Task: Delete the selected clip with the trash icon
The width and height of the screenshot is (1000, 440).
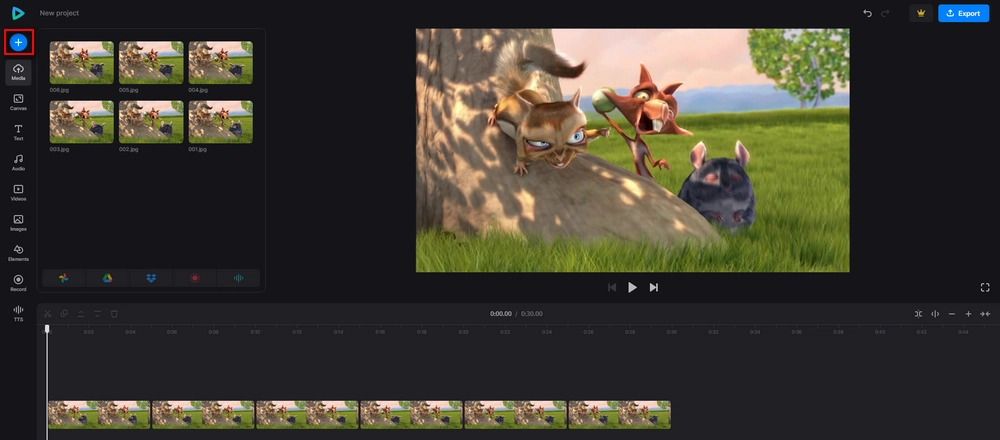Action: (114, 314)
